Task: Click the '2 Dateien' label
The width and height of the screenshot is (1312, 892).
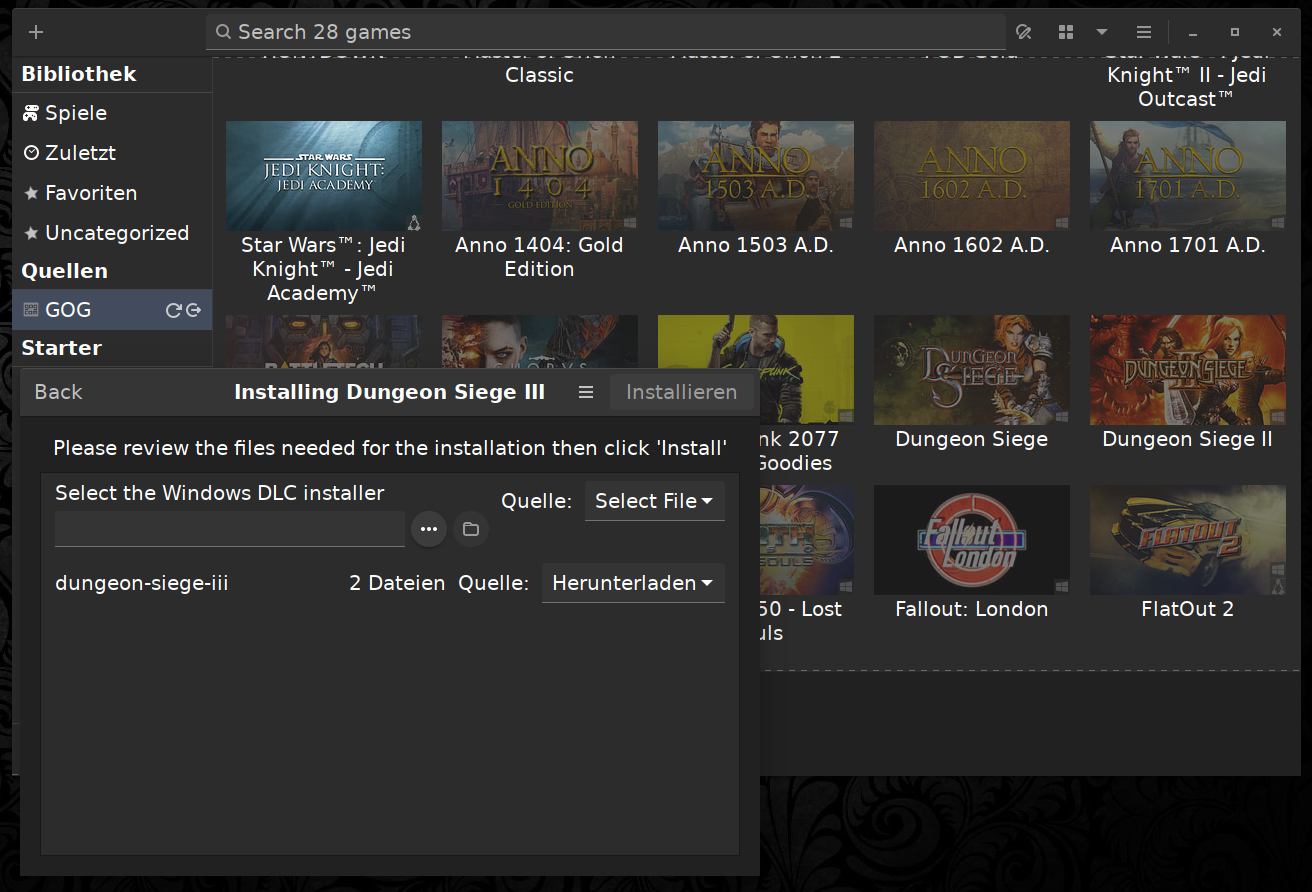Action: point(397,583)
